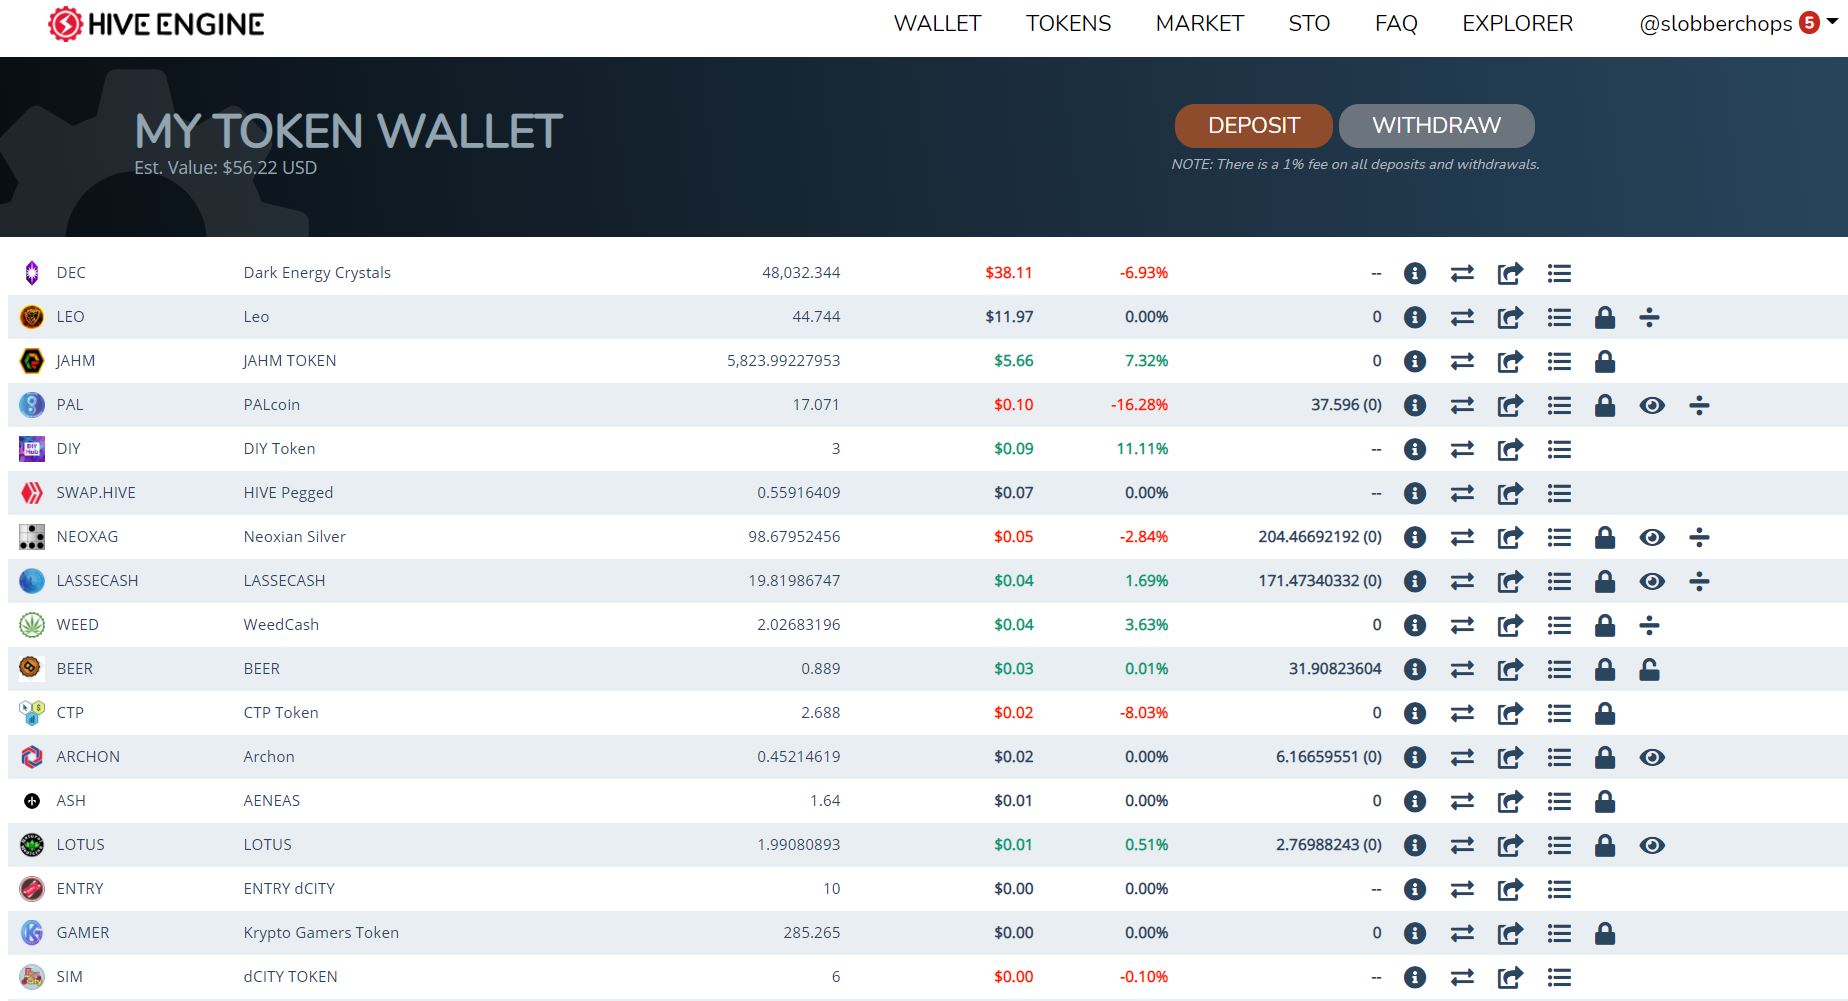Click delegate divide icon for WEED
Screen dimensions: 1848x1001
pos(1650,625)
